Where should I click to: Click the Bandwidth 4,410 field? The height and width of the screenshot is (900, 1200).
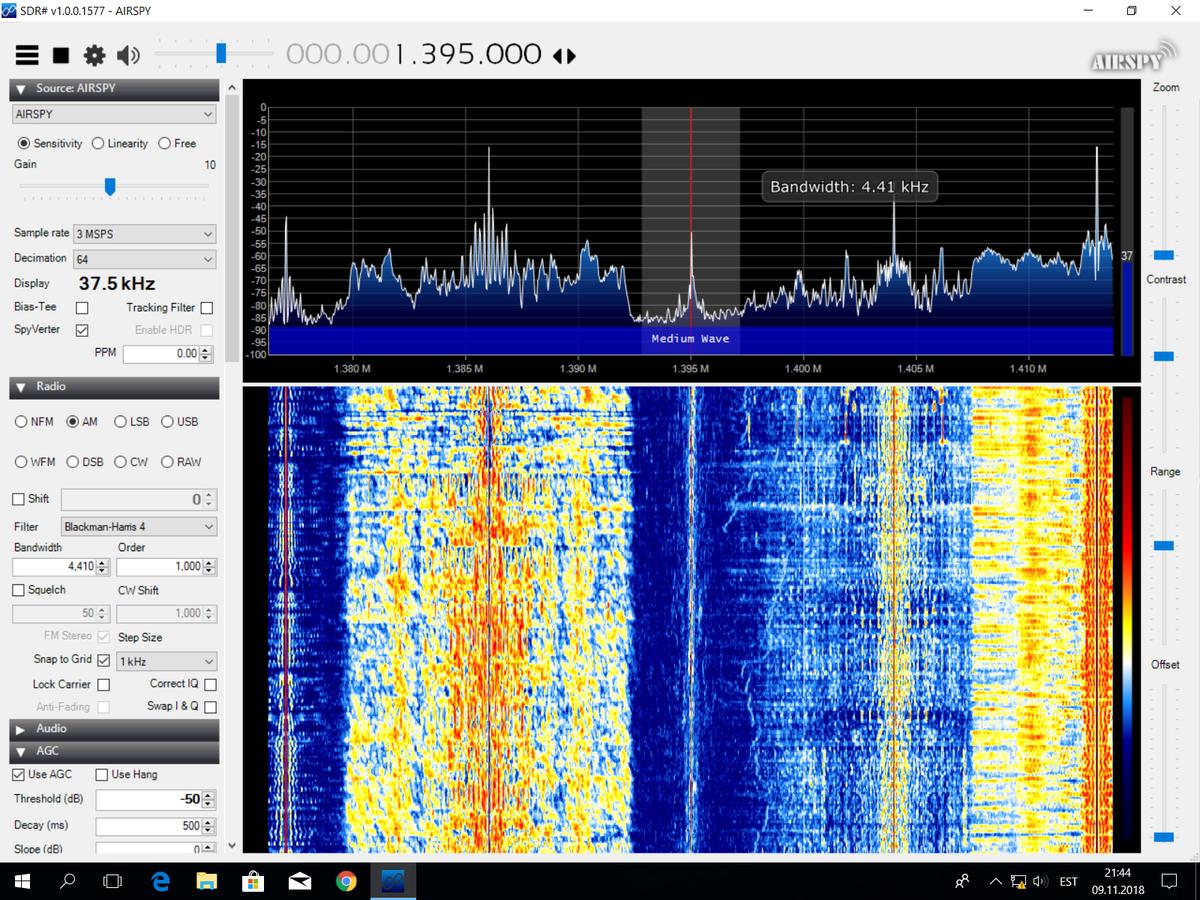pyautogui.click(x=54, y=567)
